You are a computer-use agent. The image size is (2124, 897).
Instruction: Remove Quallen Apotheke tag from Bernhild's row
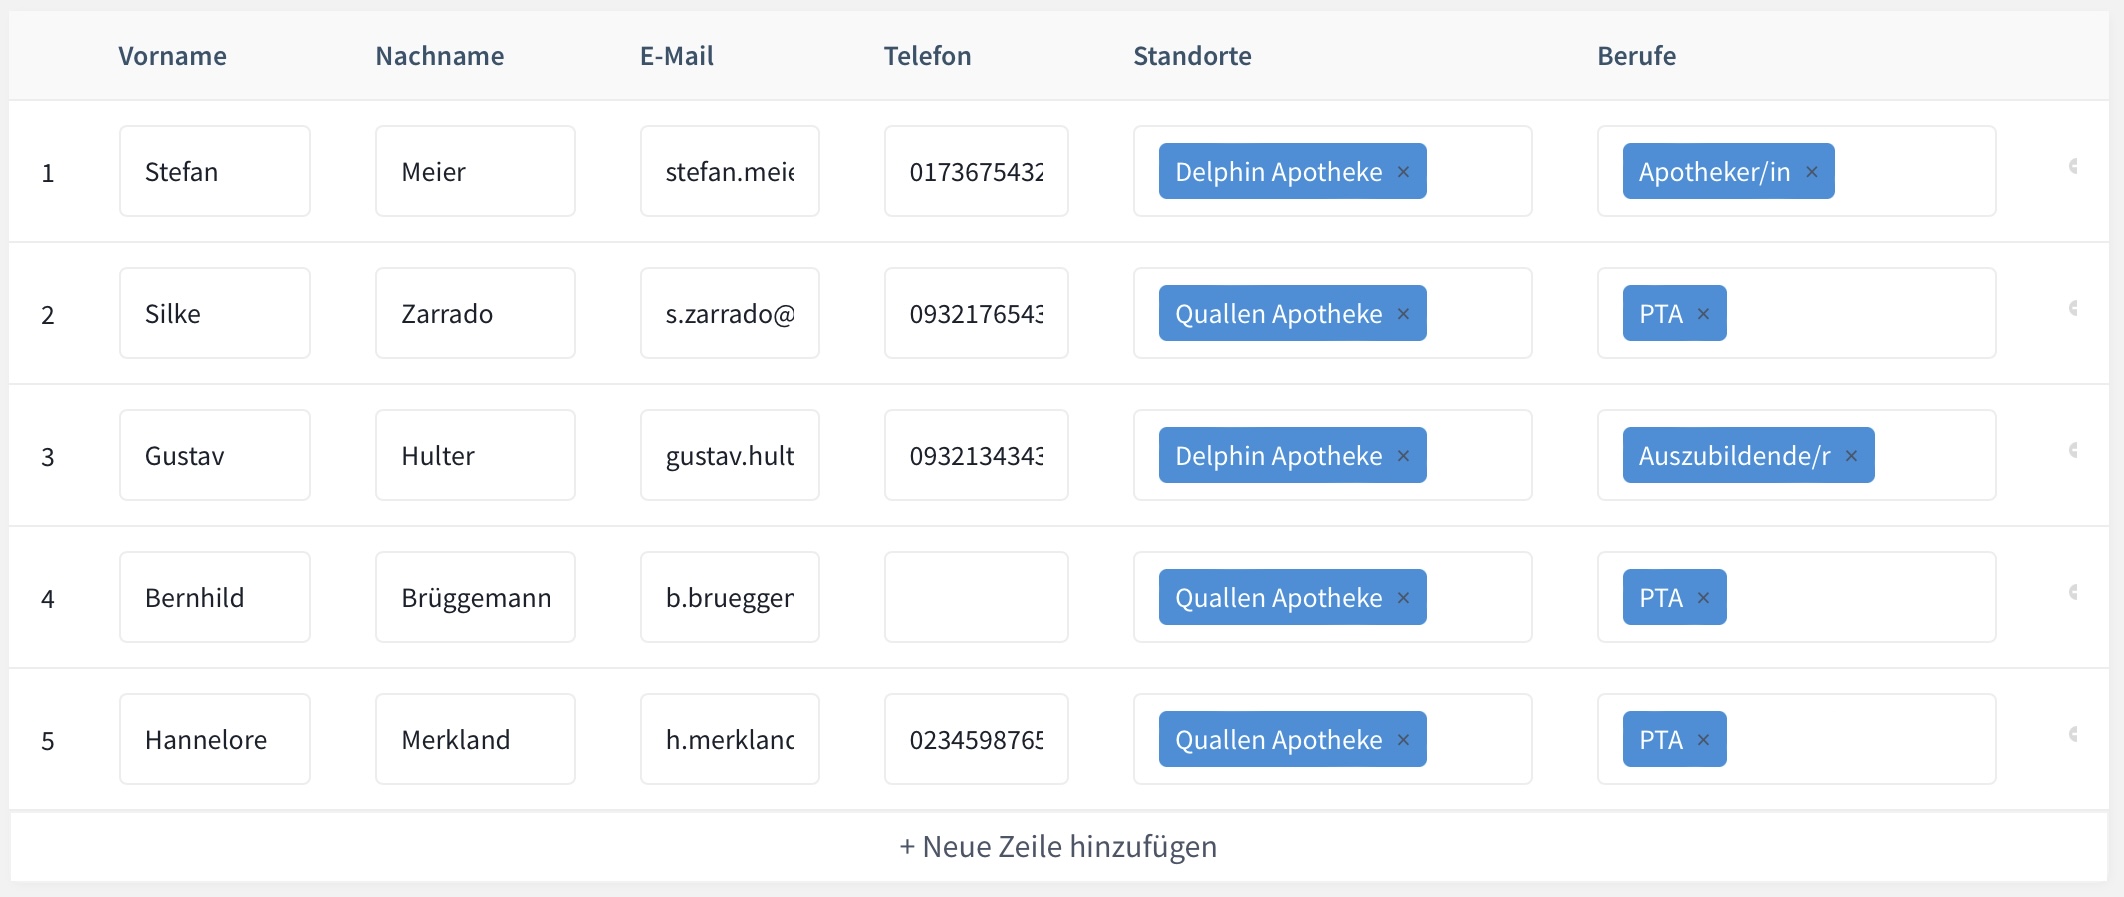[x=1403, y=598]
